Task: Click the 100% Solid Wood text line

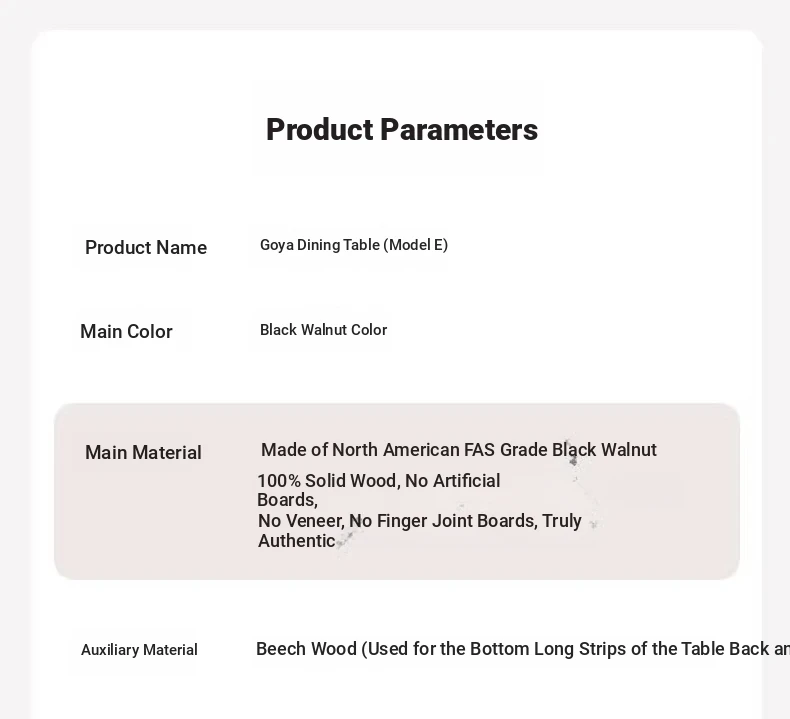Action: pyautogui.click(x=379, y=481)
